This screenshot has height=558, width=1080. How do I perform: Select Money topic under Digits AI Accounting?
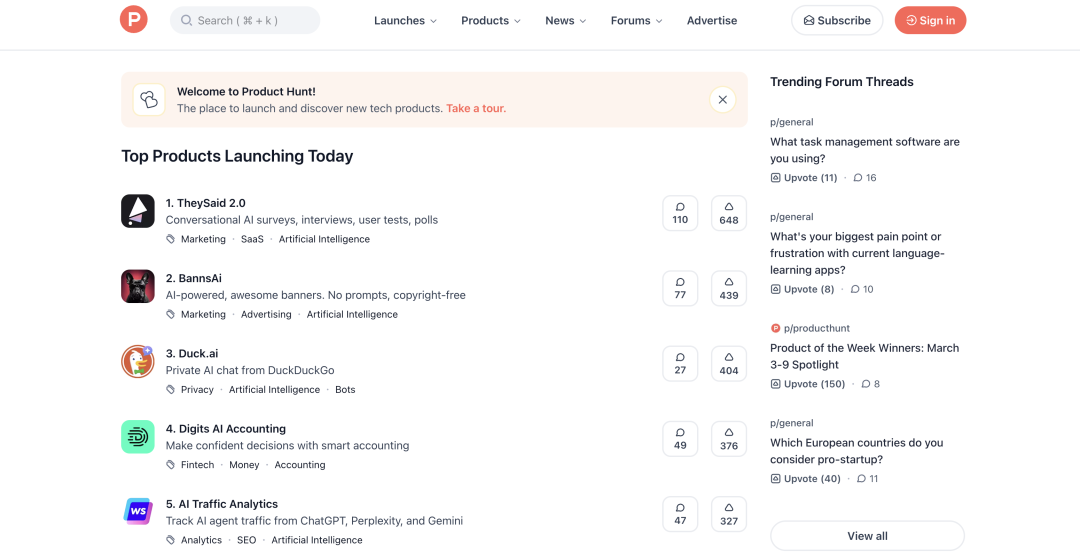245,465
